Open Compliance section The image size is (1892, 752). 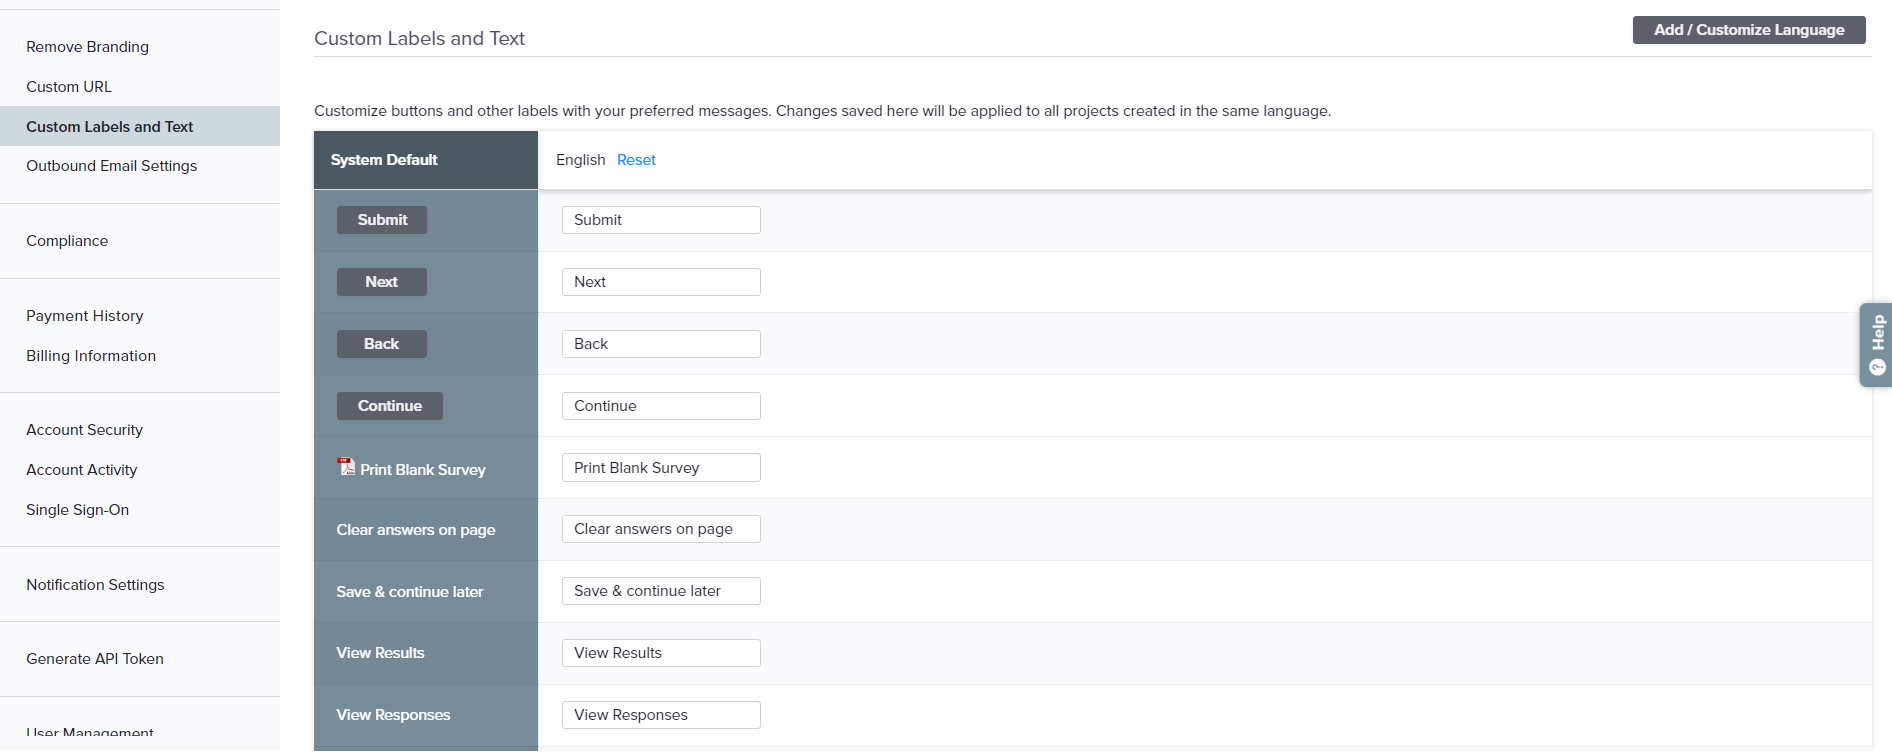coord(67,241)
